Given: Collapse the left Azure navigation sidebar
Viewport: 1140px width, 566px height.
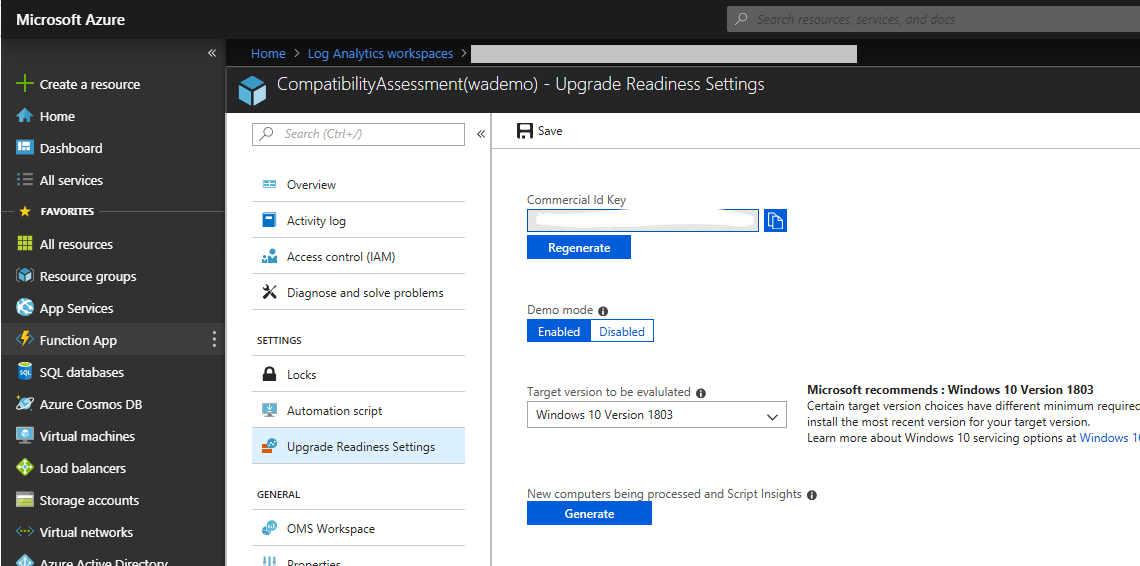Looking at the screenshot, I should (x=212, y=53).
